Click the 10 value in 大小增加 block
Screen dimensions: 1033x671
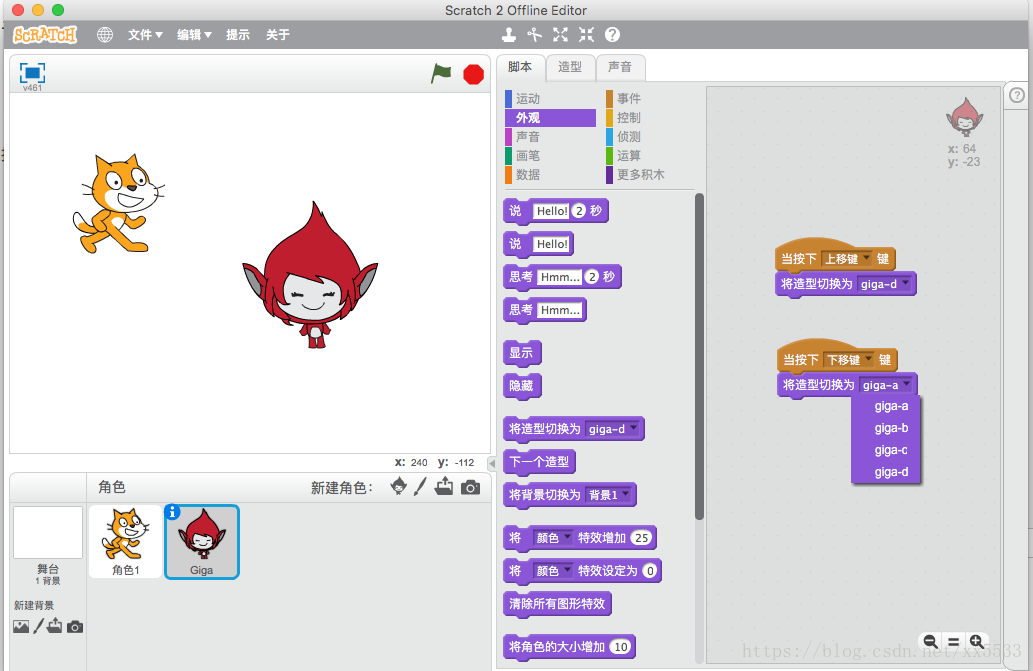coord(621,647)
